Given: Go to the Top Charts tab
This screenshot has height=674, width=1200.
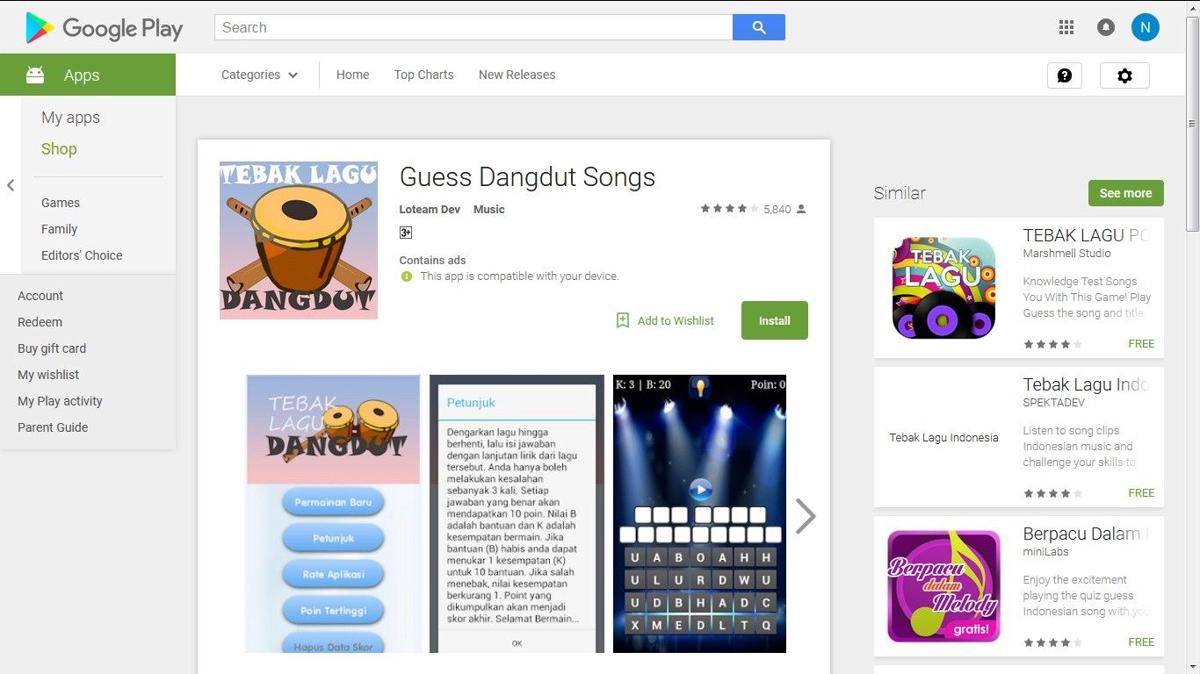Looking at the screenshot, I should [x=423, y=75].
